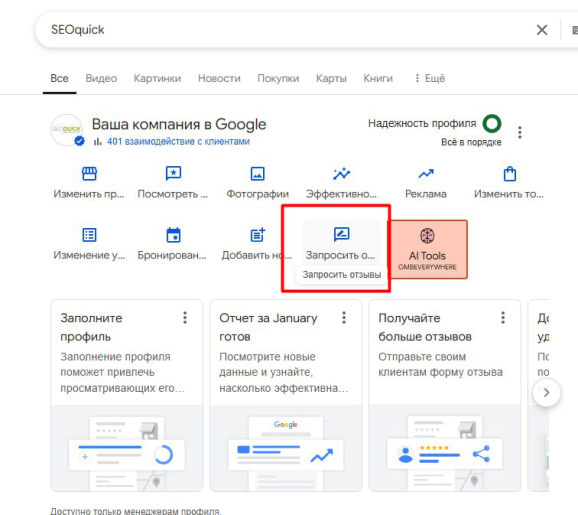Image resolution: width=578 pixels, height=515 pixels.
Task: Click Ваша компания в Google heading
Action: pyautogui.click(x=179, y=125)
